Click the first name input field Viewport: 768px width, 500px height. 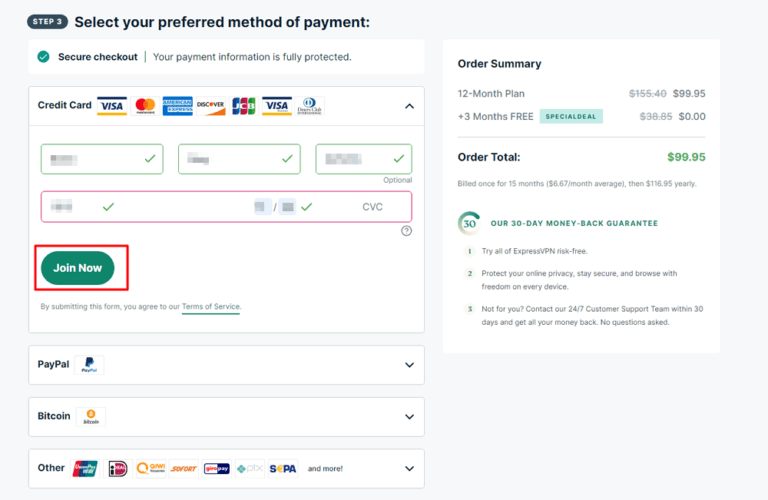[x=100, y=159]
